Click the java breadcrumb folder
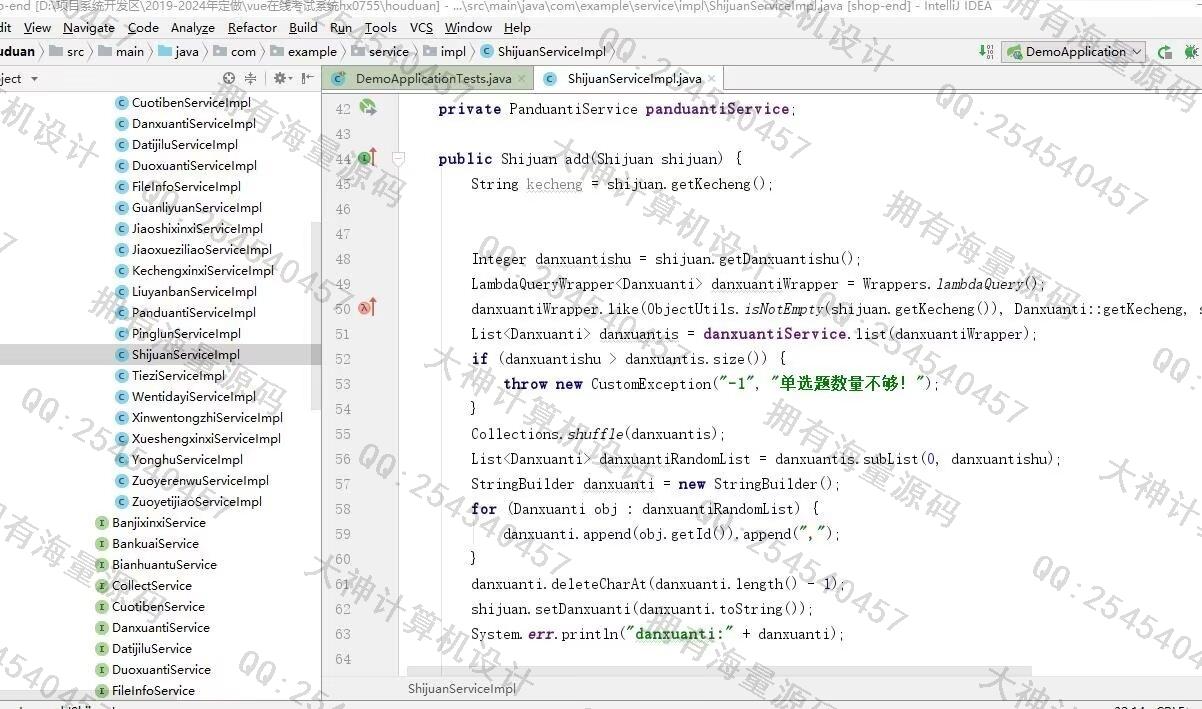1202x709 pixels. click(x=178, y=52)
